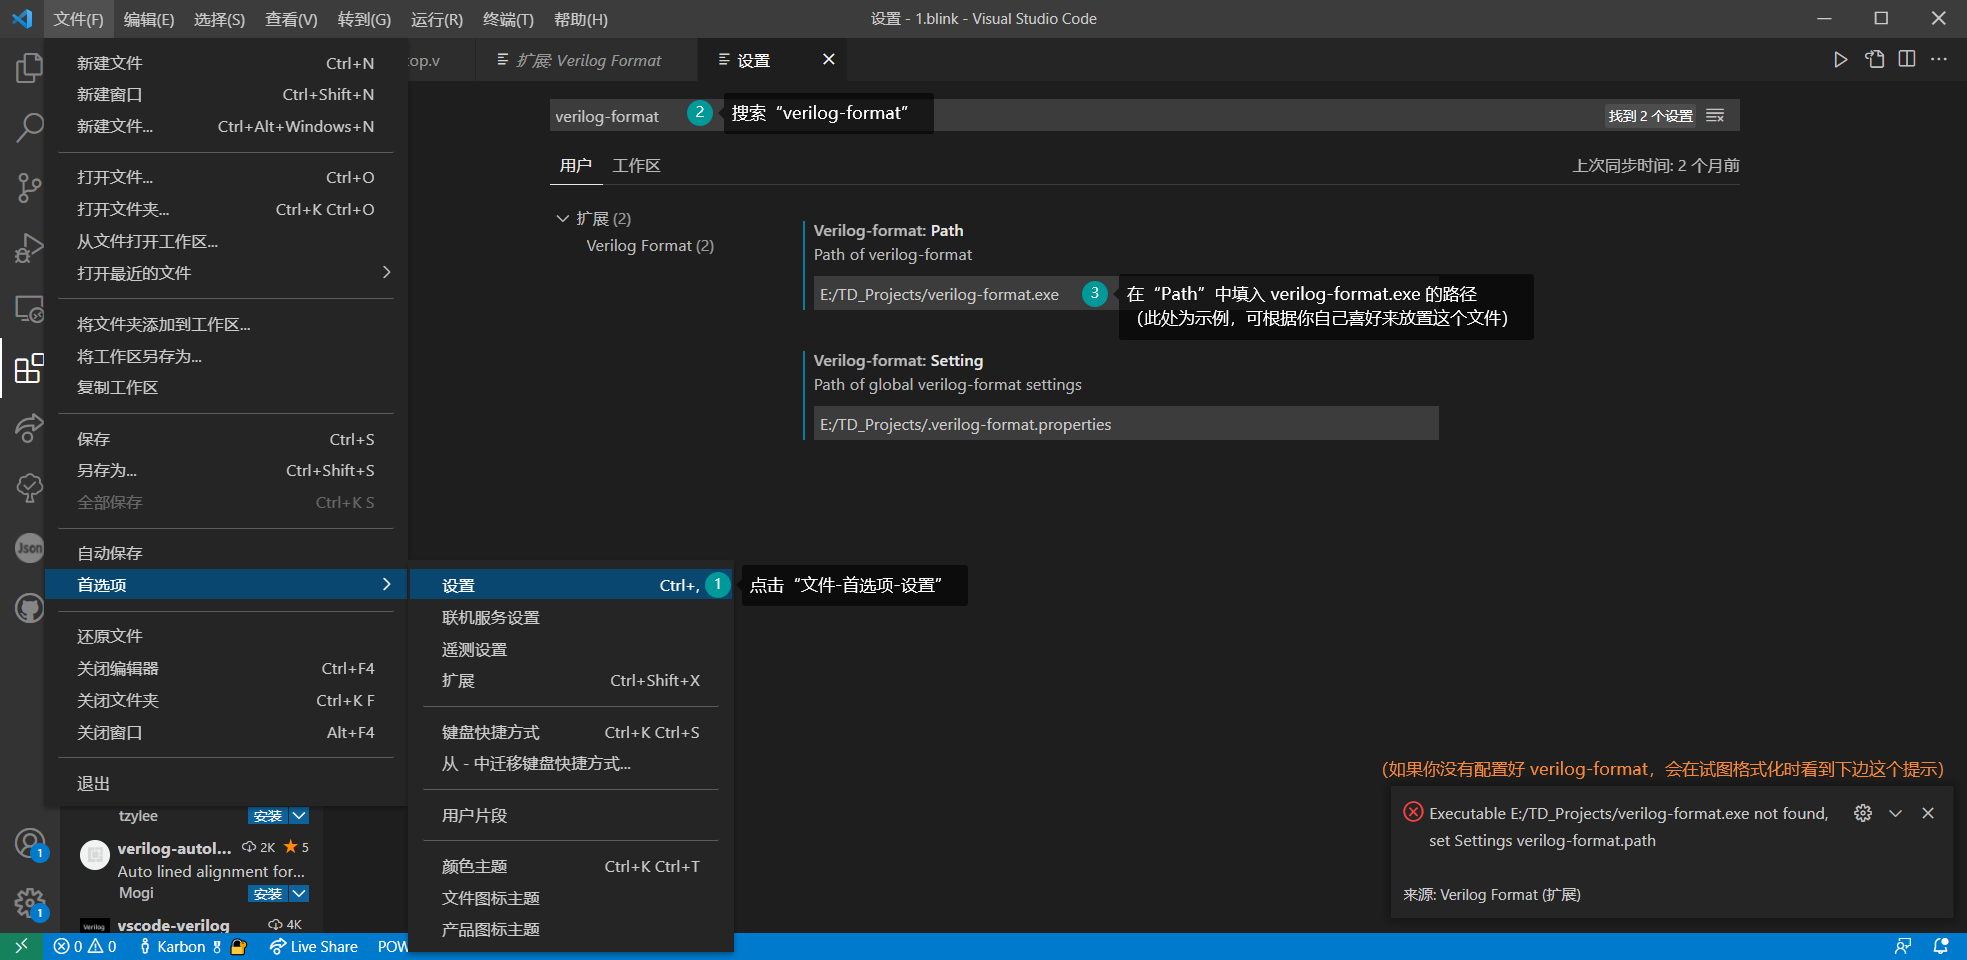Open the 帮助(H) menu
The image size is (1967, 960).
click(x=581, y=19)
